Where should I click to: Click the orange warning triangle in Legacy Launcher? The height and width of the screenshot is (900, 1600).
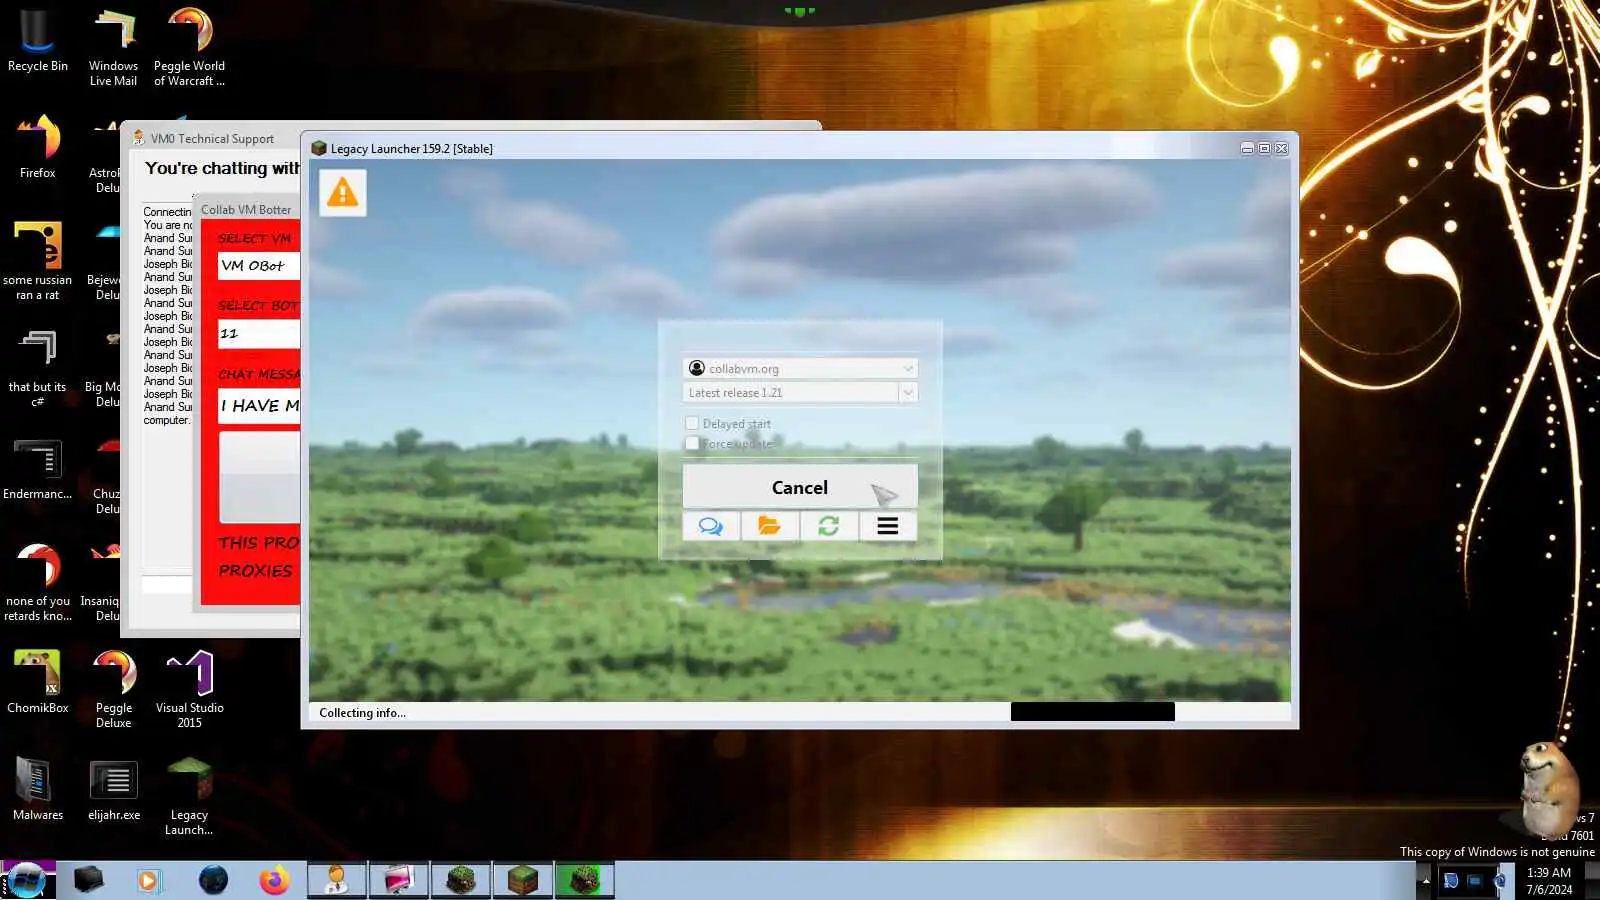342,192
